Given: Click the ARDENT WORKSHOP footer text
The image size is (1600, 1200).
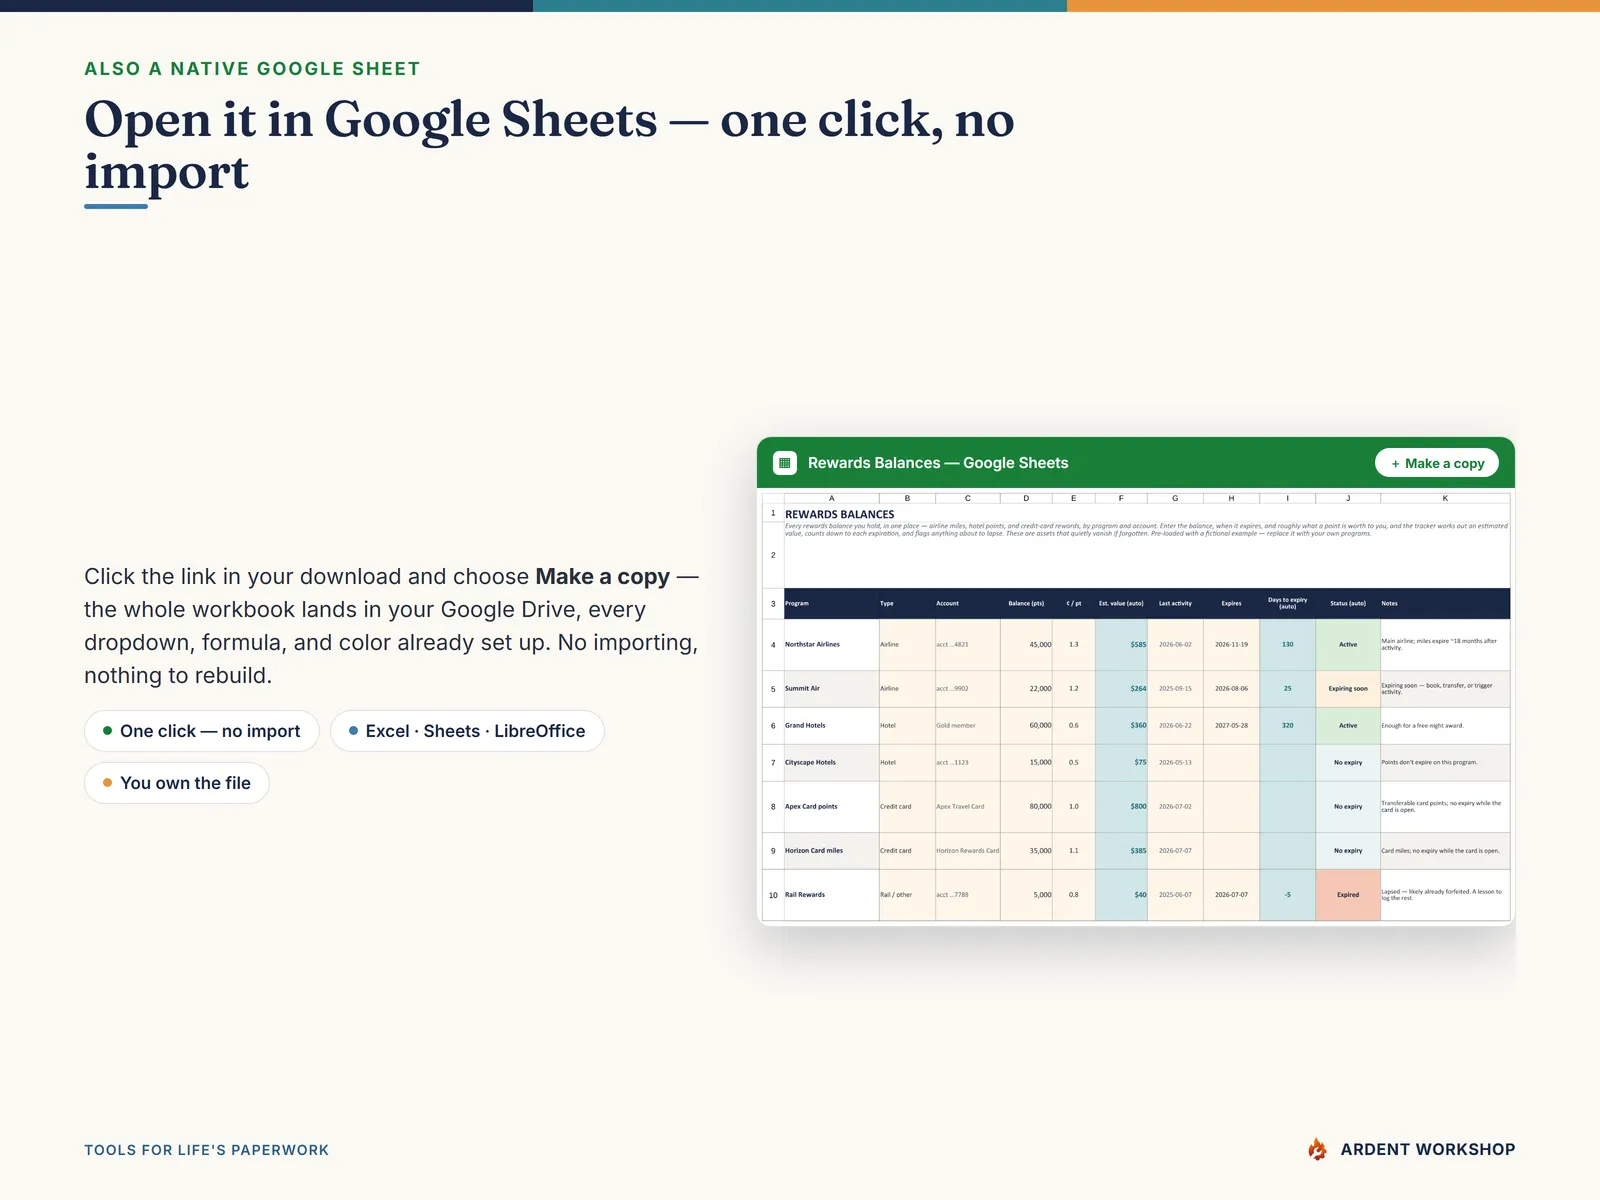Looking at the screenshot, I should 1428,1150.
